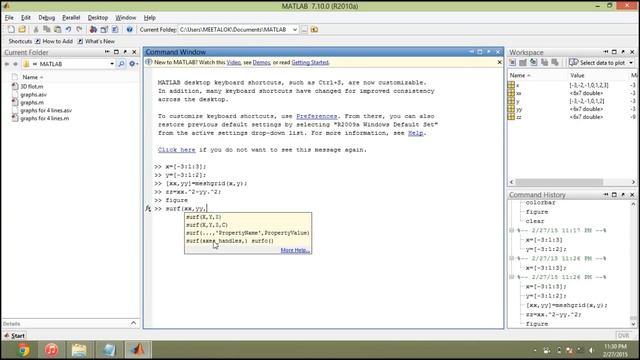The height and width of the screenshot is (360, 640).
Task: Expand the Details section chevron
Action: pyautogui.click(x=133, y=323)
